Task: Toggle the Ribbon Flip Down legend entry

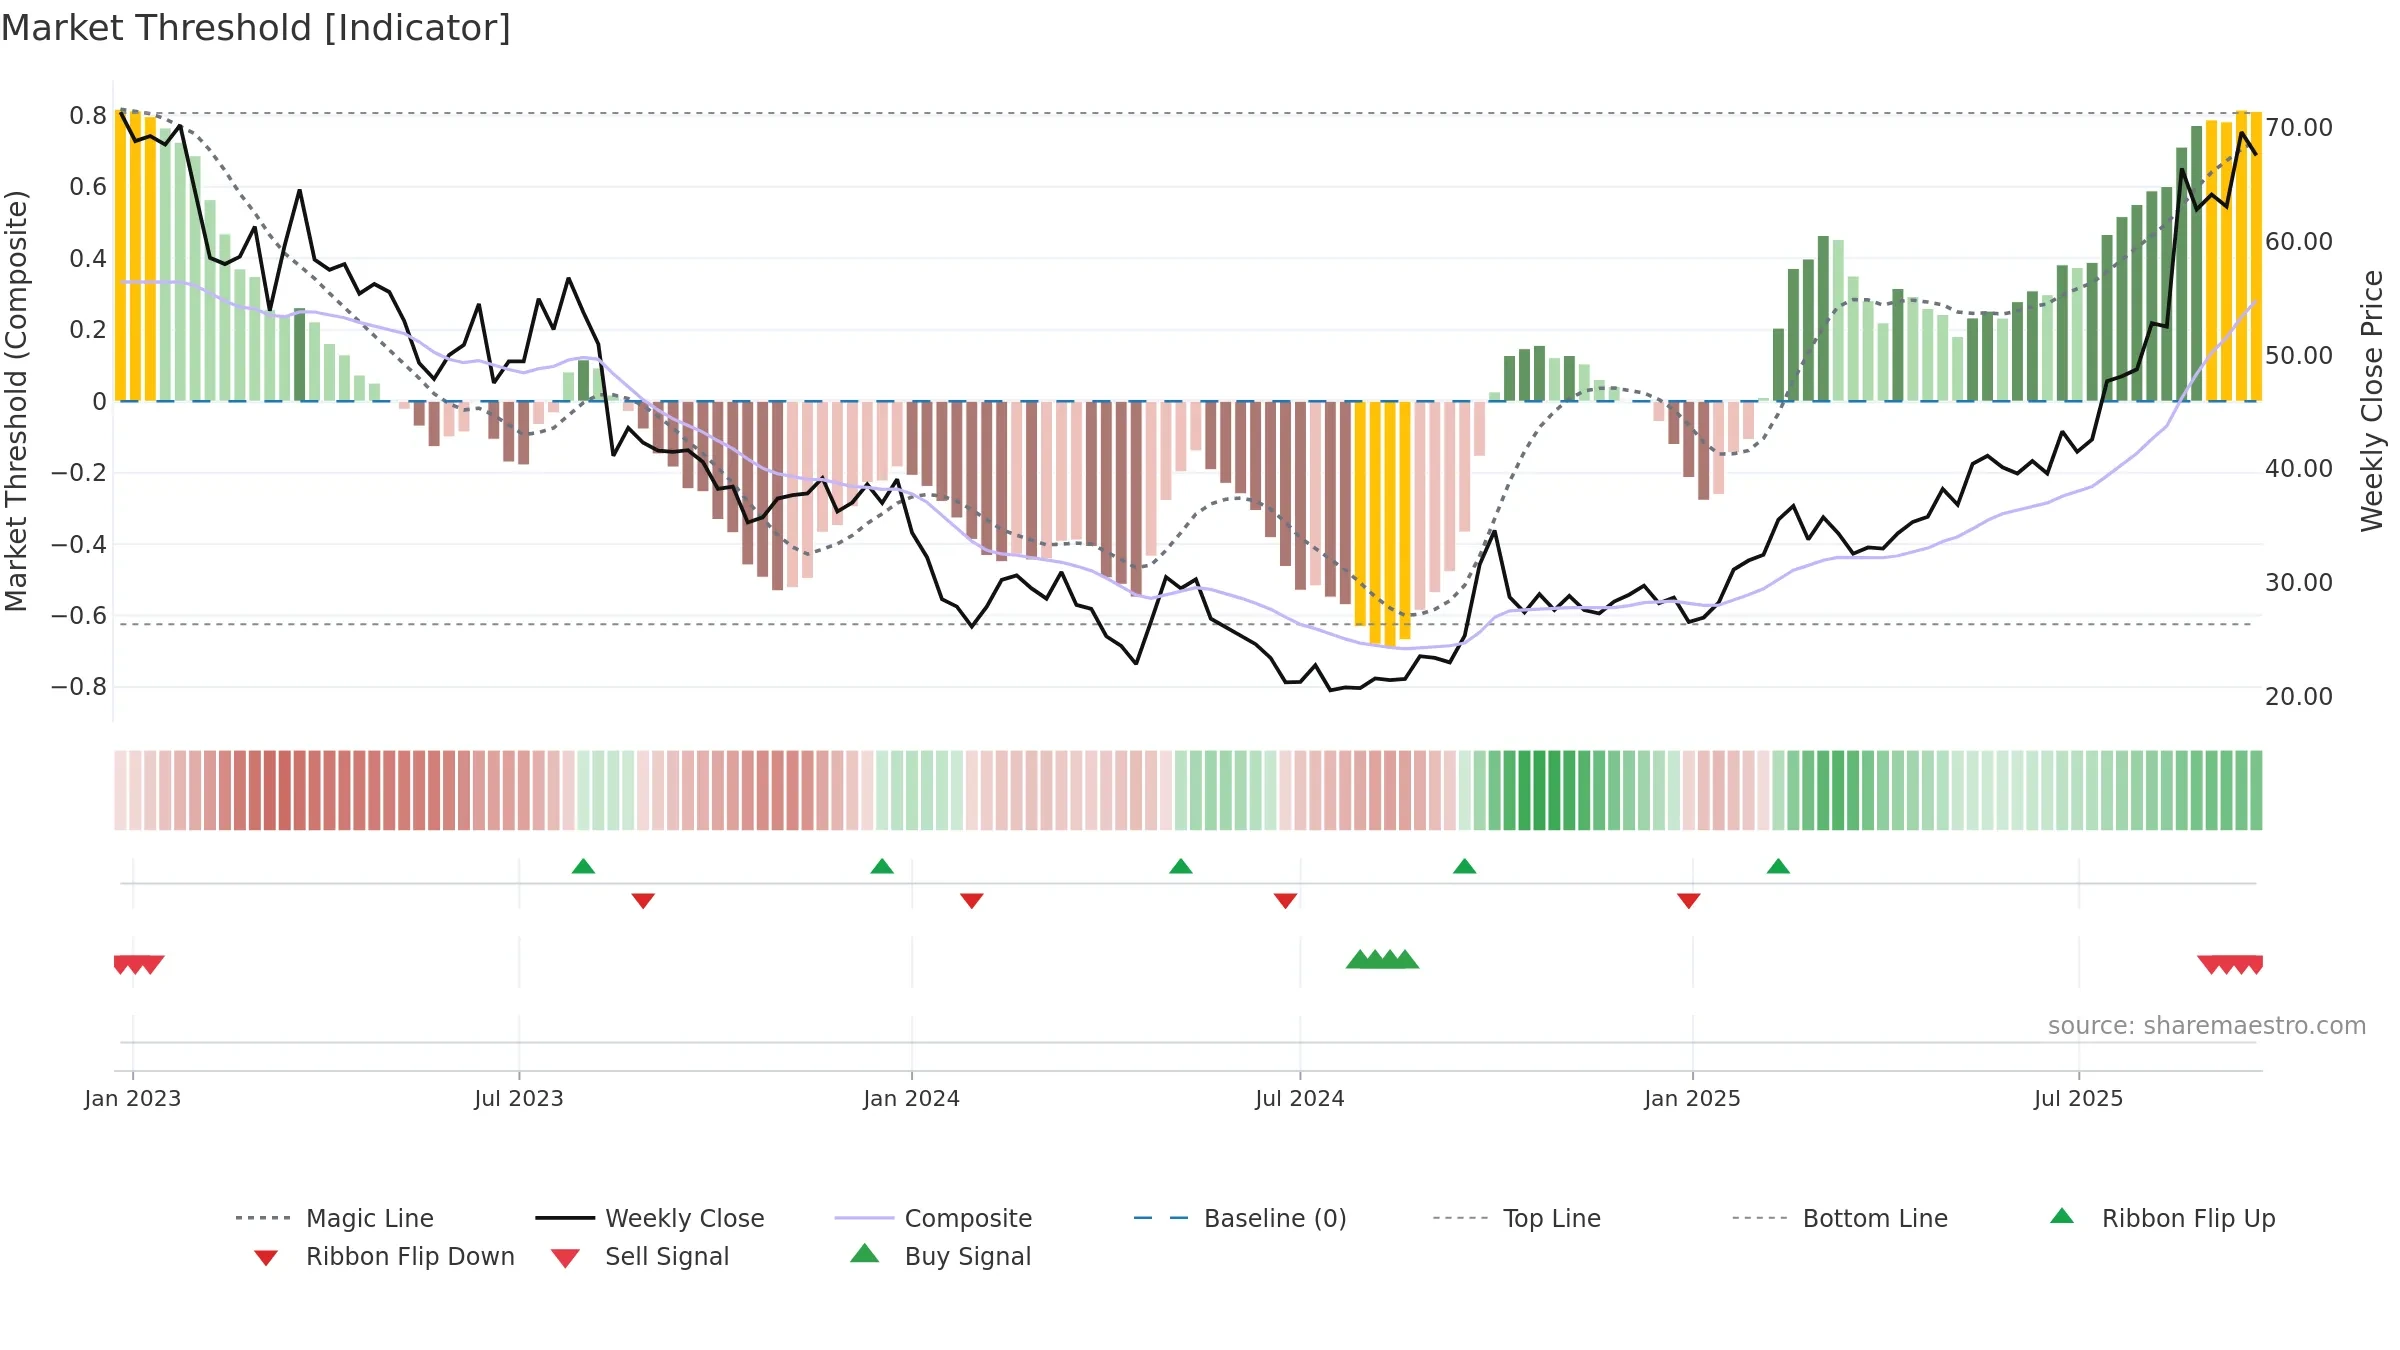Action: point(383,1256)
